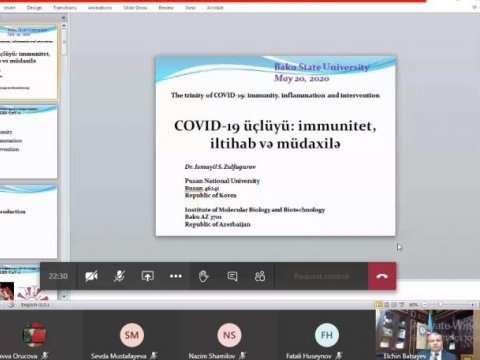Click the Institute of Molecular Biology line
This screenshot has width=480, height=360.
click(x=255, y=210)
